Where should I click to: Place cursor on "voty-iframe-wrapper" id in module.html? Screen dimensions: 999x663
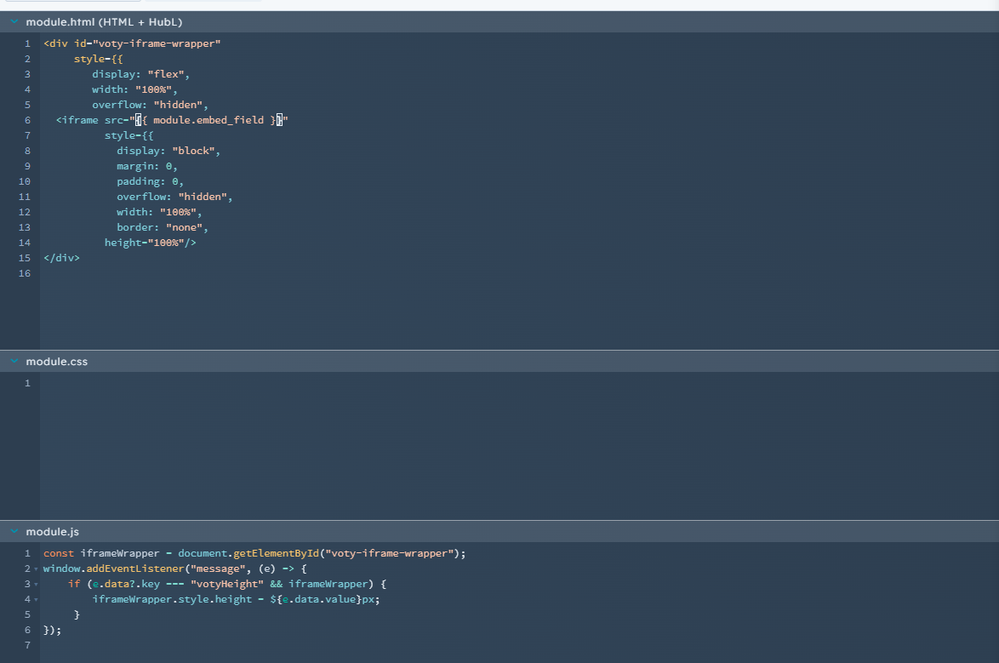pos(156,44)
